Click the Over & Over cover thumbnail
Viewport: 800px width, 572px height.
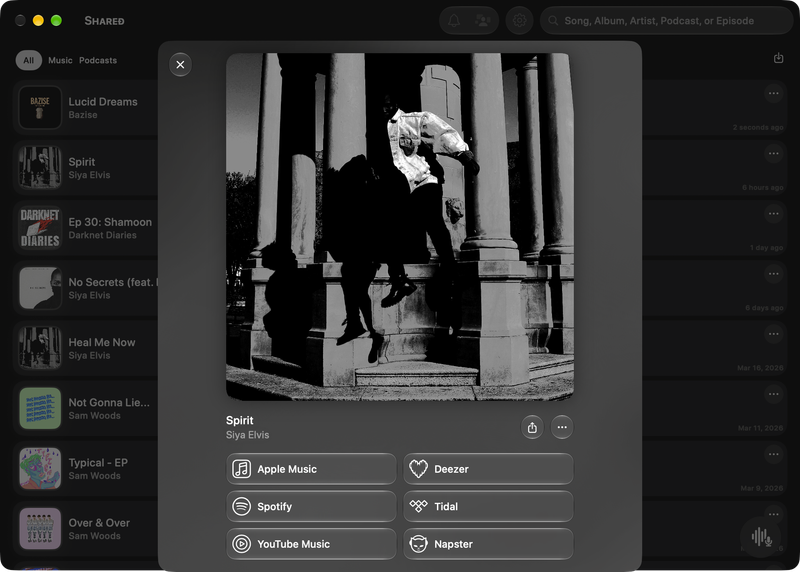pos(40,529)
